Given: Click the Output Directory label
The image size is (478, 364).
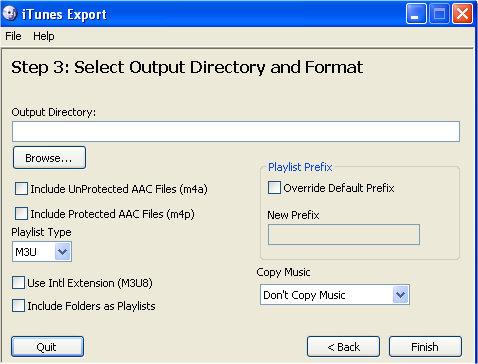Looking at the screenshot, I should (54, 112).
